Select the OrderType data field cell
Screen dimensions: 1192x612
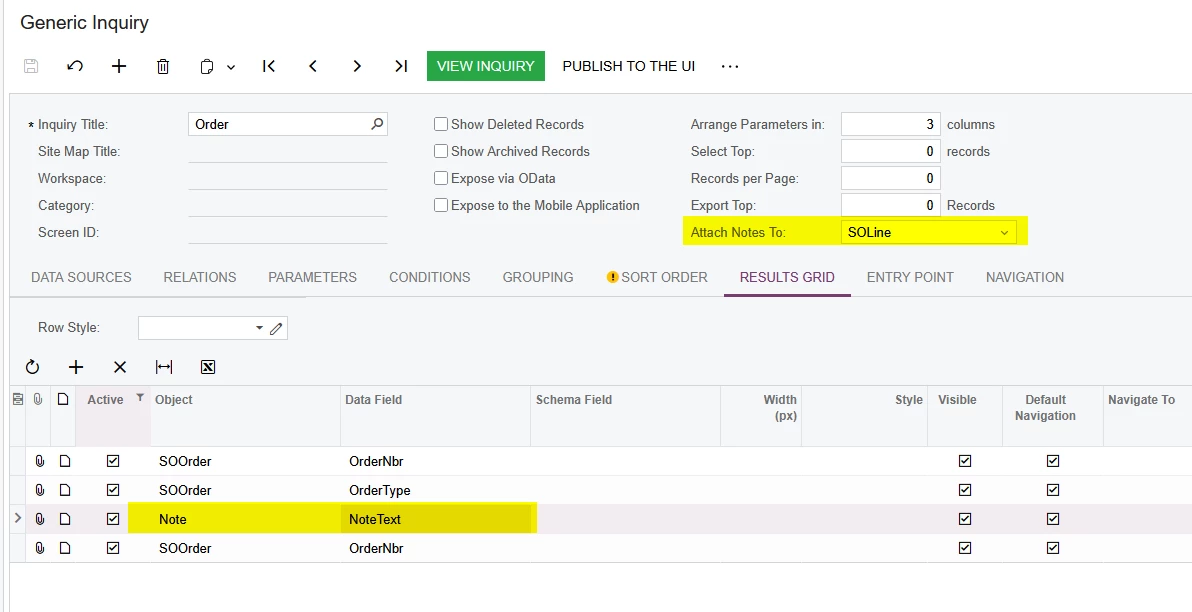[x=436, y=490]
